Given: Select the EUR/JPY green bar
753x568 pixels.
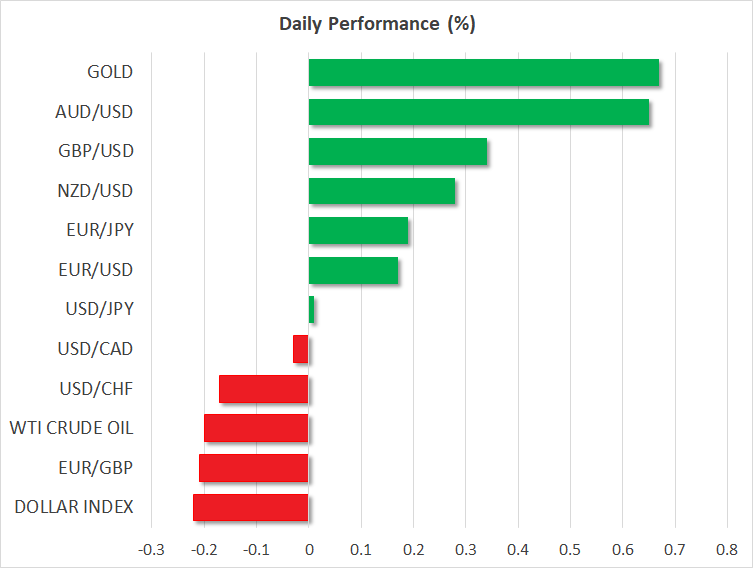Looking at the screenshot, I should [358, 231].
